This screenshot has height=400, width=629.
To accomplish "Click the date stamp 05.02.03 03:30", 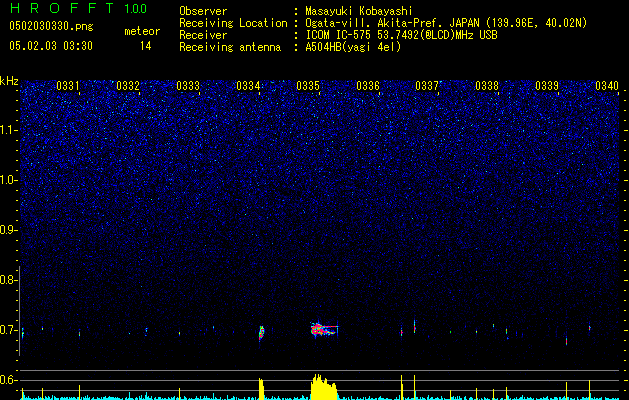I will click(x=51, y=46).
